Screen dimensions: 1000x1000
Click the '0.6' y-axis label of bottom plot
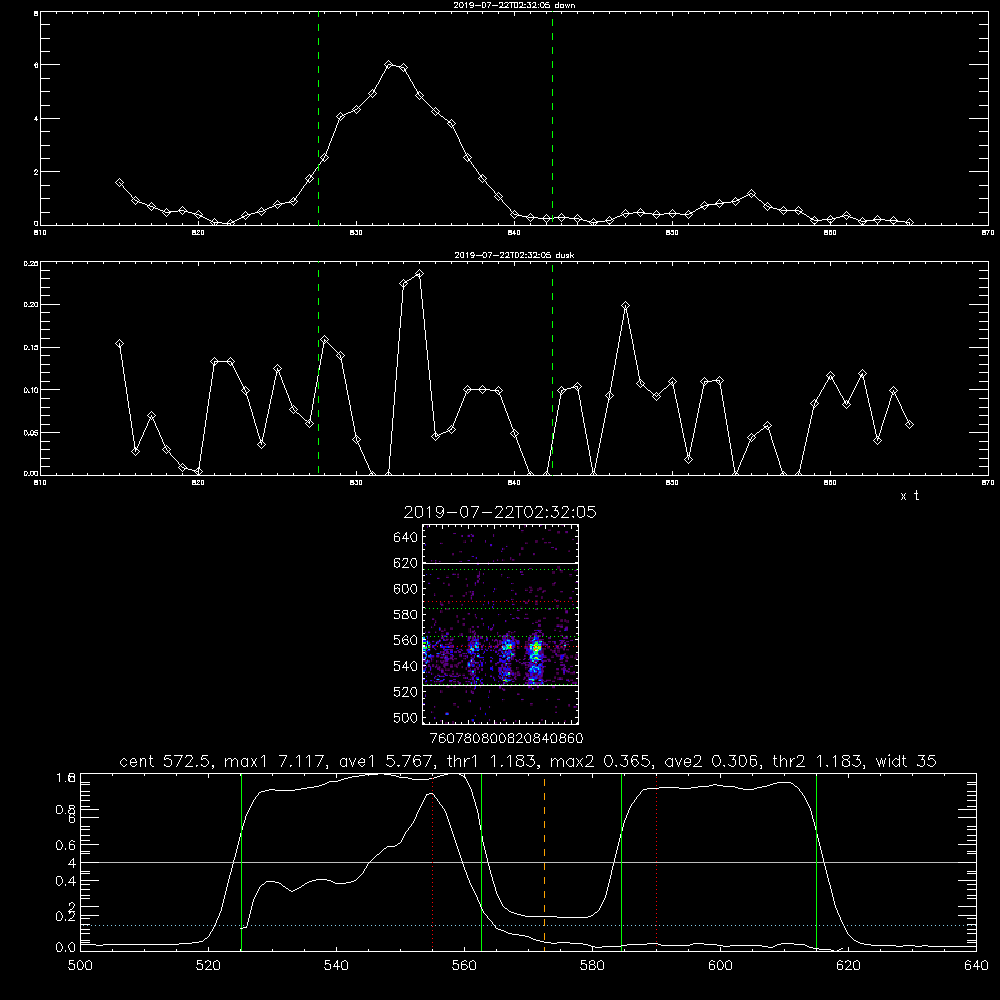tap(66, 844)
